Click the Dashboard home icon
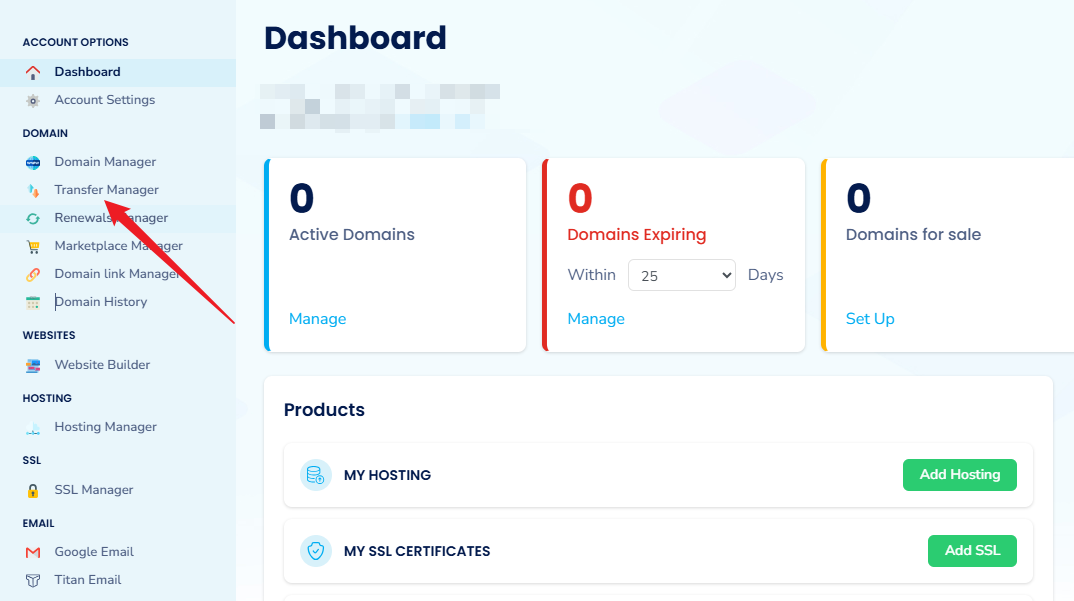 point(33,72)
